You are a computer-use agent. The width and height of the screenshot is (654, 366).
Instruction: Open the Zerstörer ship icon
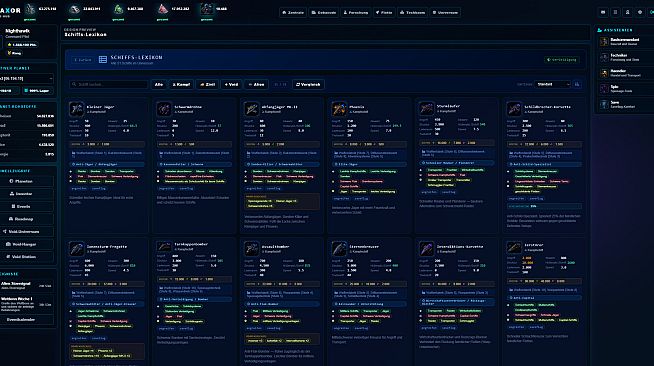(x=514, y=247)
